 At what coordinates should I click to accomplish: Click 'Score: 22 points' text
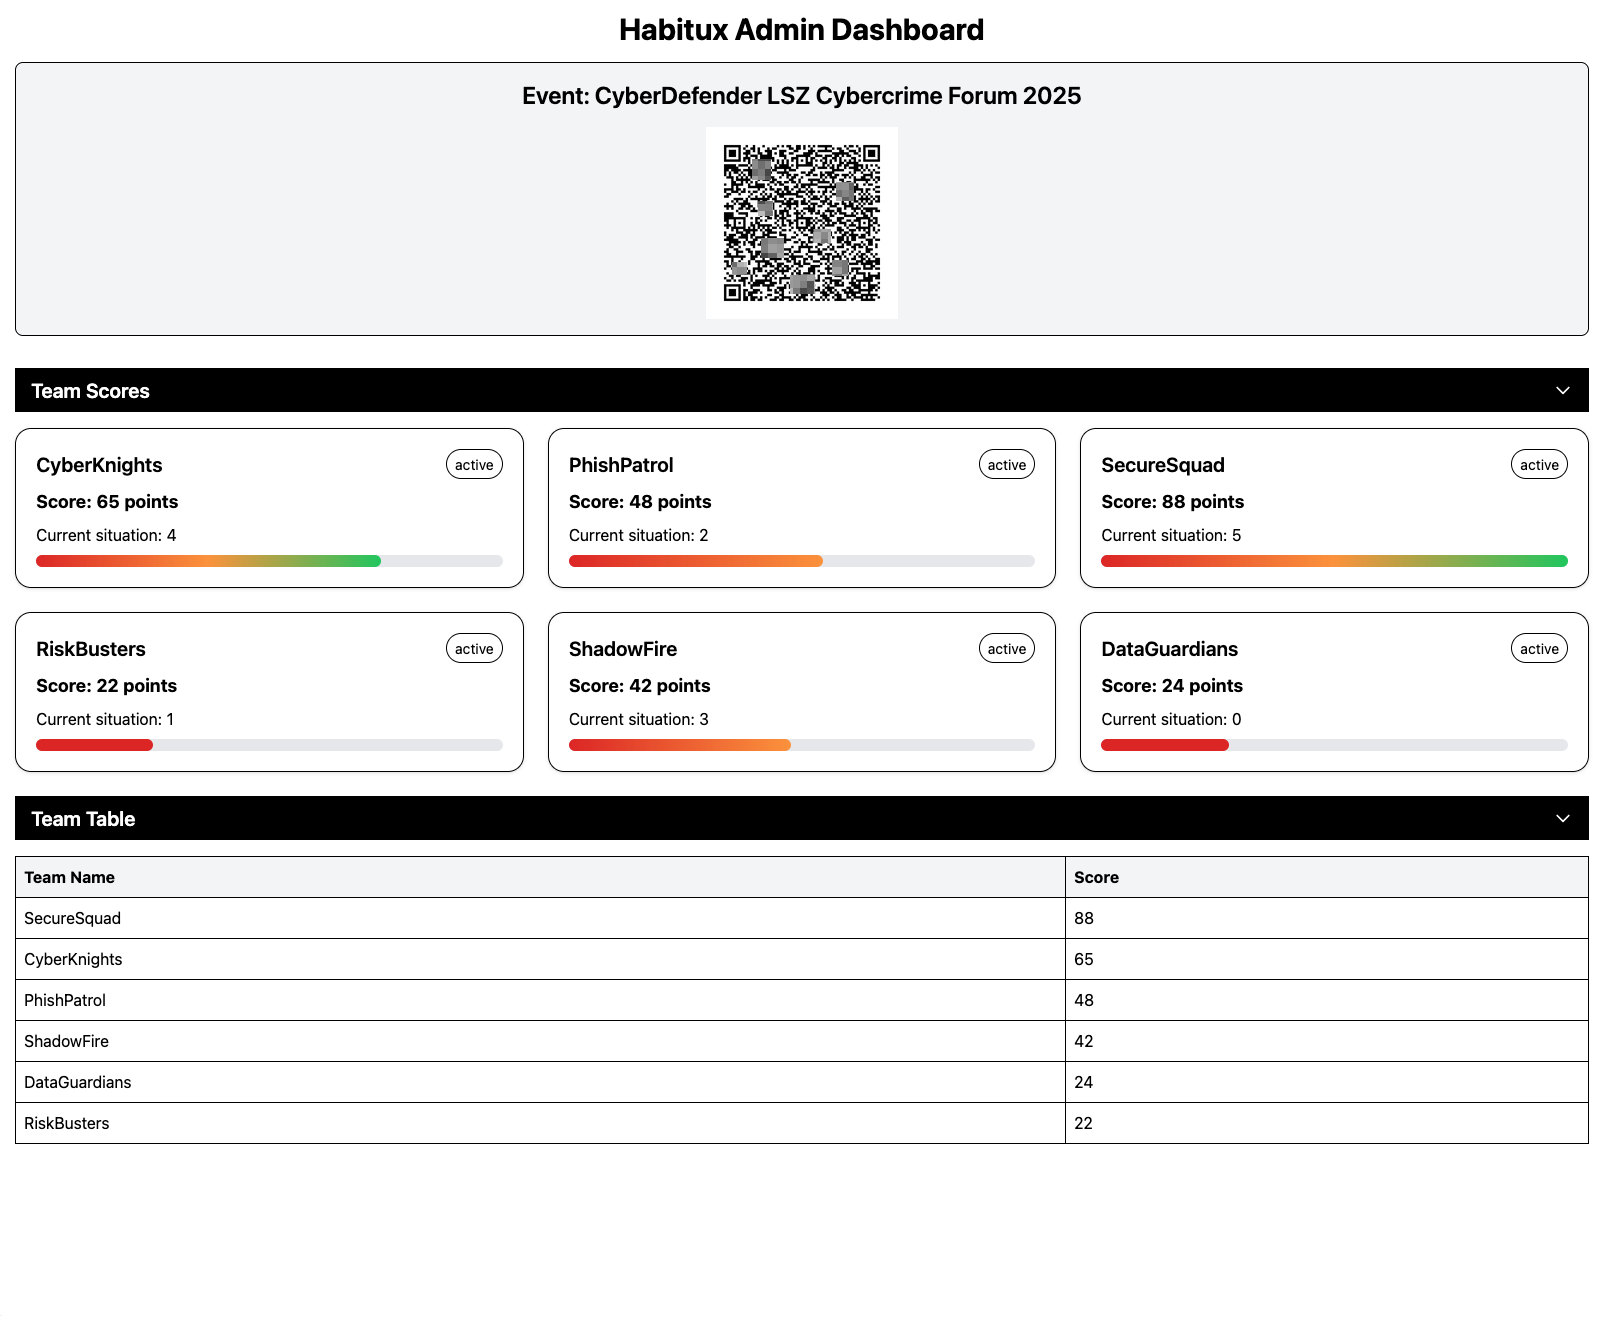(x=106, y=686)
